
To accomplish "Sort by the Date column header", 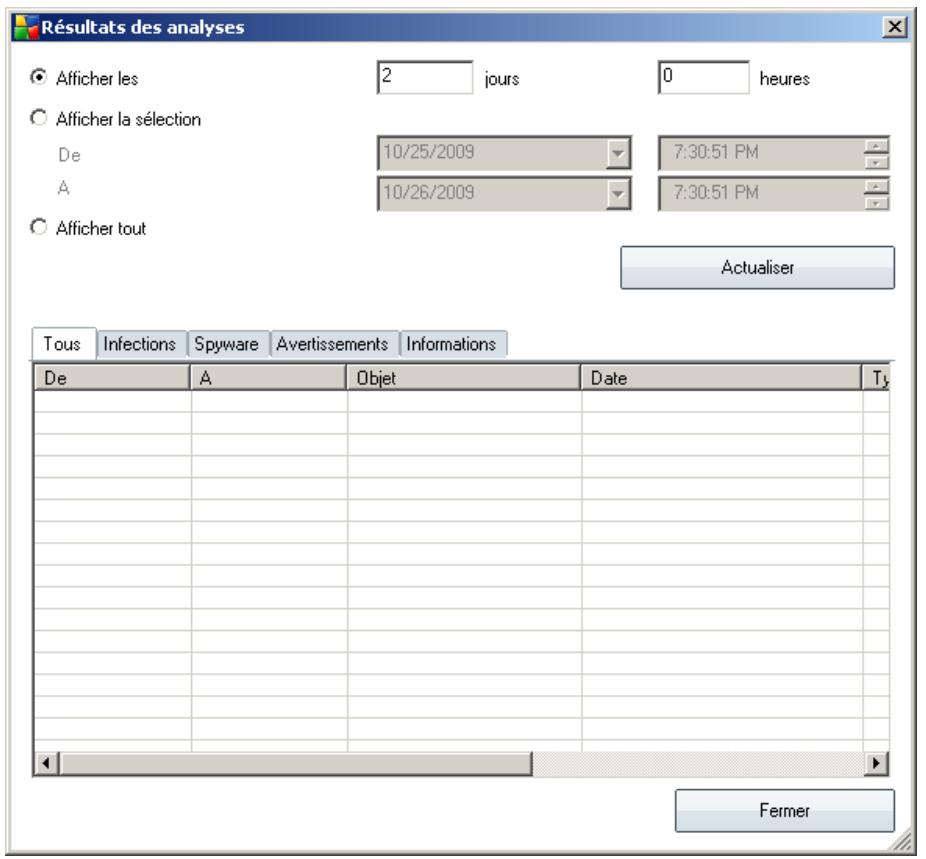I will 721,378.
